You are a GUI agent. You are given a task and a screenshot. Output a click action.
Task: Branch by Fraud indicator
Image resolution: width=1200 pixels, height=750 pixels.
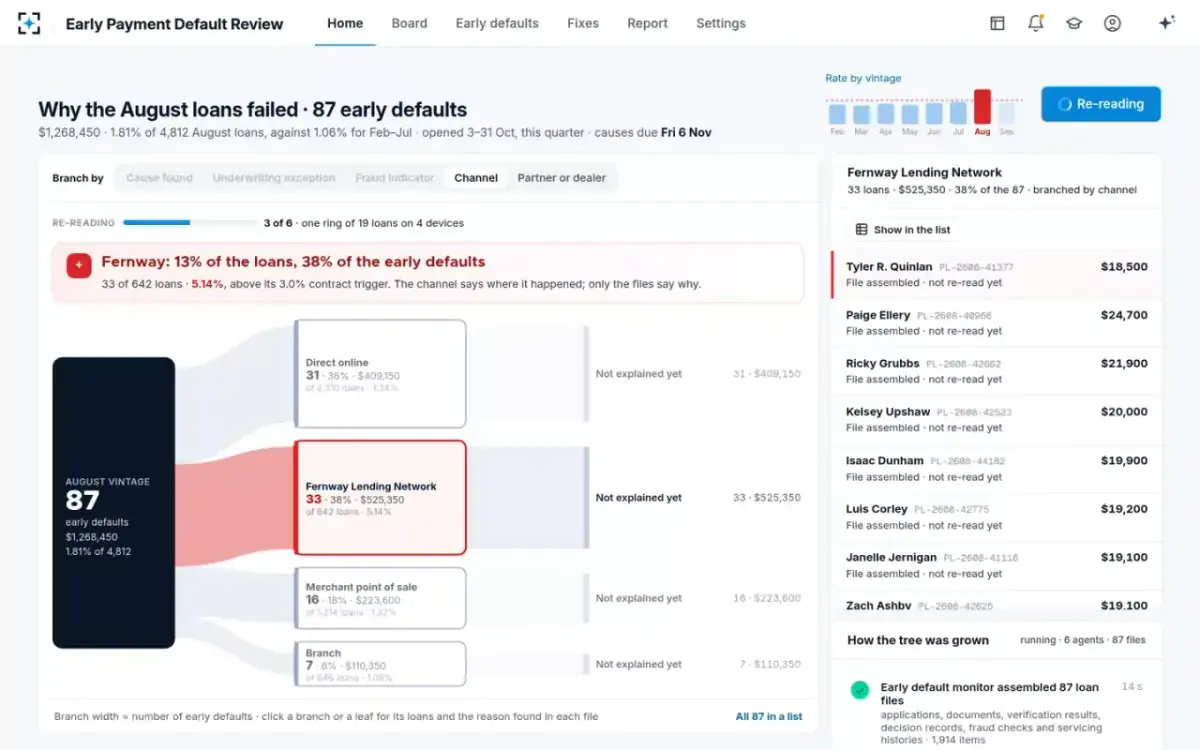(395, 178)
